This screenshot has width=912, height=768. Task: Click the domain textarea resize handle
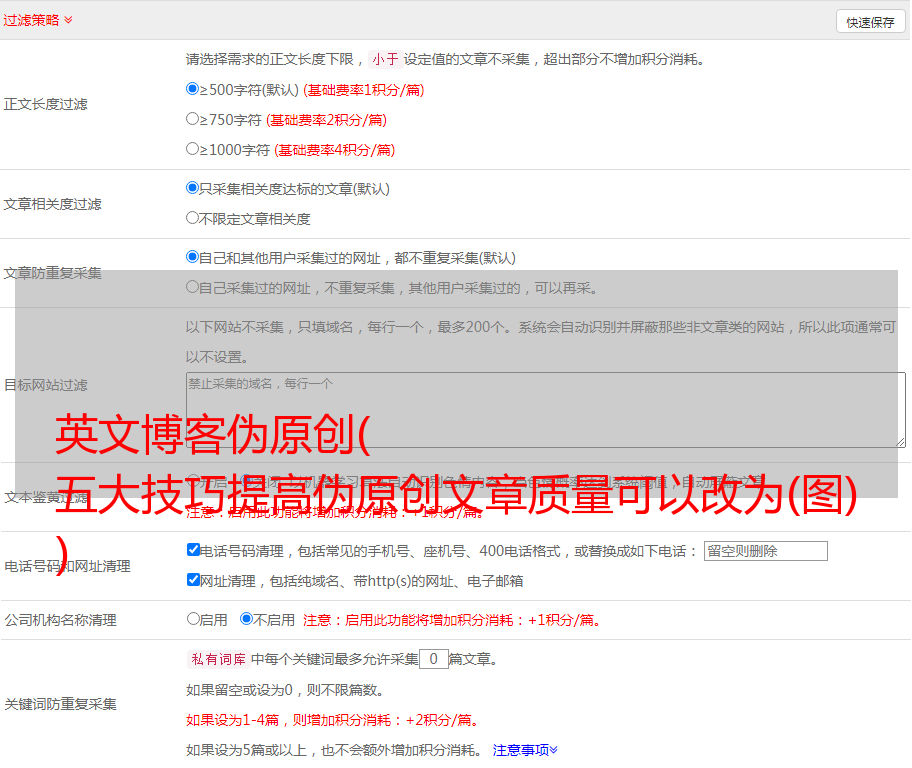point(900,441)
